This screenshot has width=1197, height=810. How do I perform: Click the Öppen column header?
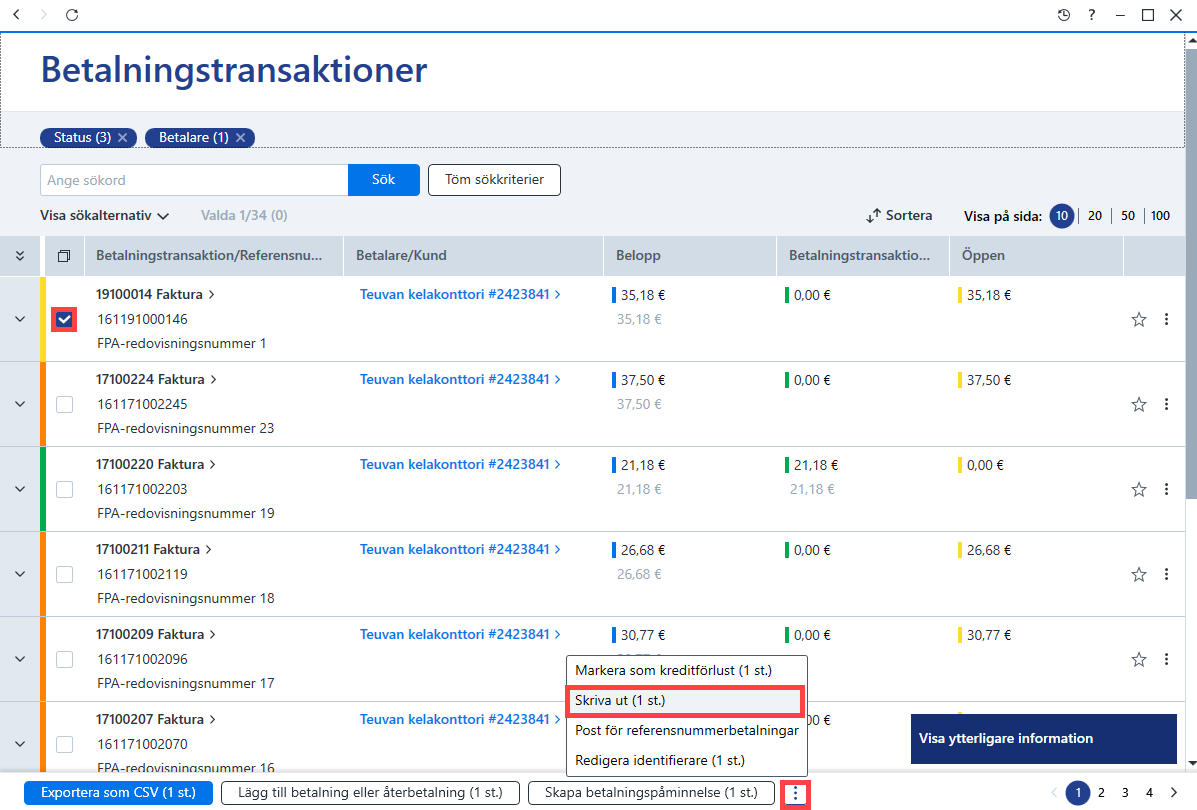pyautogui.click(x=1036, y=256)
